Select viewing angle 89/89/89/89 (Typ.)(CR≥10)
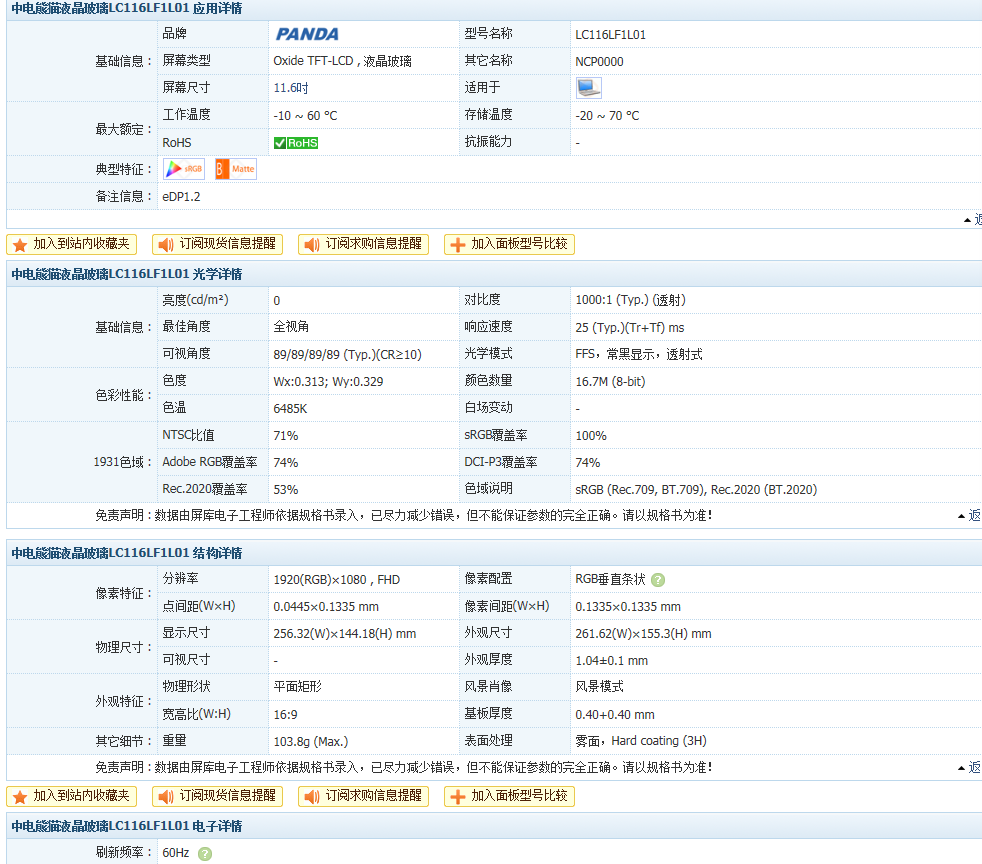This screenshot has width=982, height=864. 348,354
